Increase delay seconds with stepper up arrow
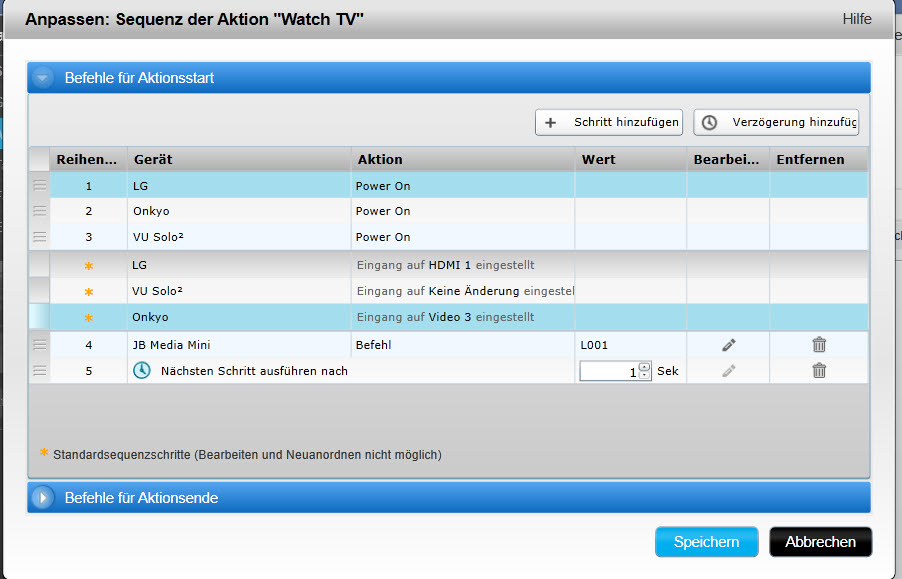The width and height of the screenshot is (902, 579). 644,366
